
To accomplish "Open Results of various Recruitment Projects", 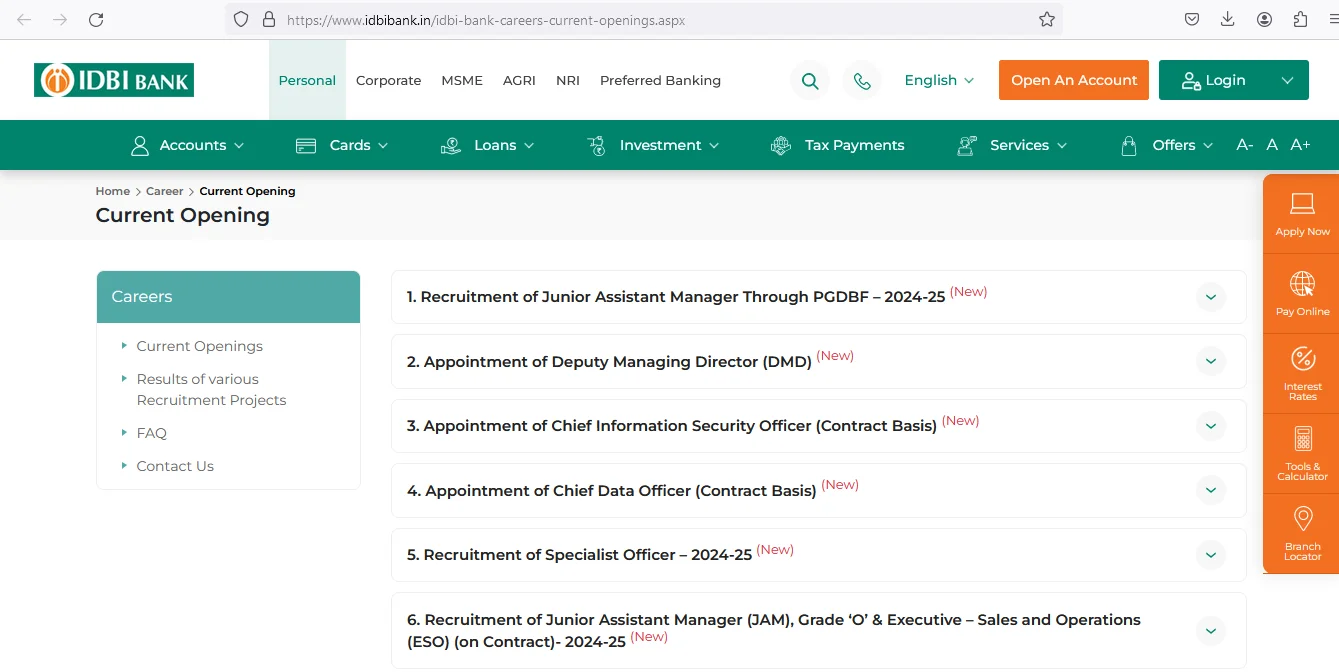I will [211, 389].
